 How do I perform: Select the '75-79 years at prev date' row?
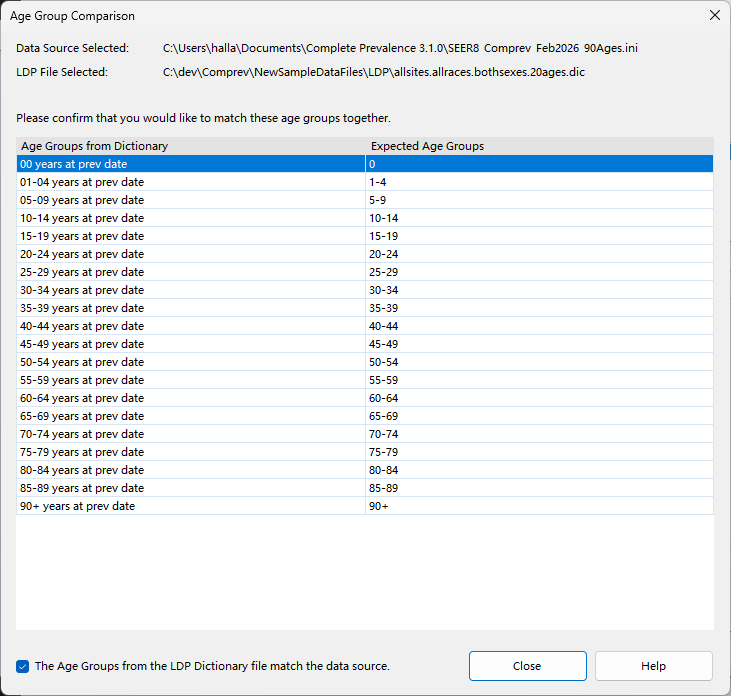tap(365, 452)
